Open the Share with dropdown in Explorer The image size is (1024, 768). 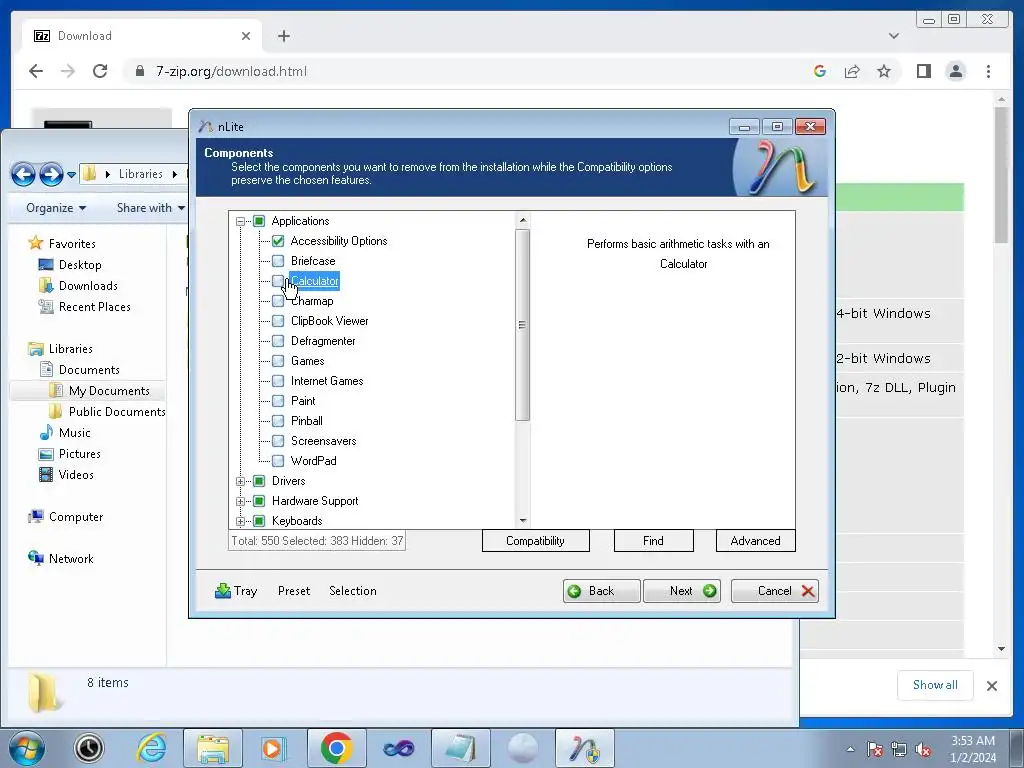tap(150, 208)
